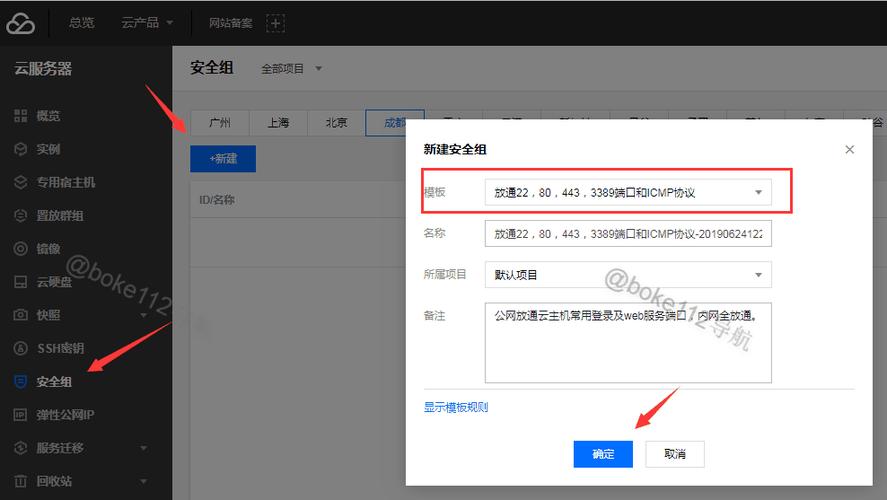Click the 专用宿主机 icon in sidebar
The width and height of the screenshot is (887, 500).
point(20,182)
